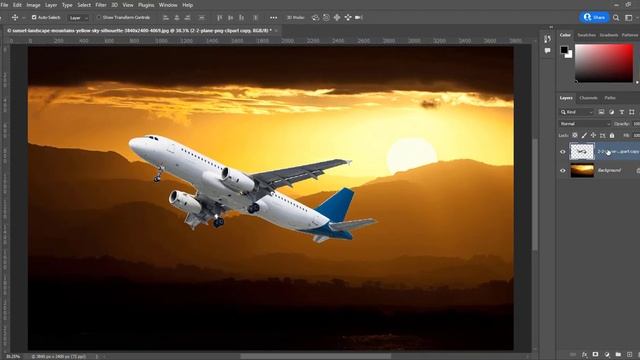Open the History panel icon in collapsed dock
Screen dimensions: 640x360
click(547, 39)
